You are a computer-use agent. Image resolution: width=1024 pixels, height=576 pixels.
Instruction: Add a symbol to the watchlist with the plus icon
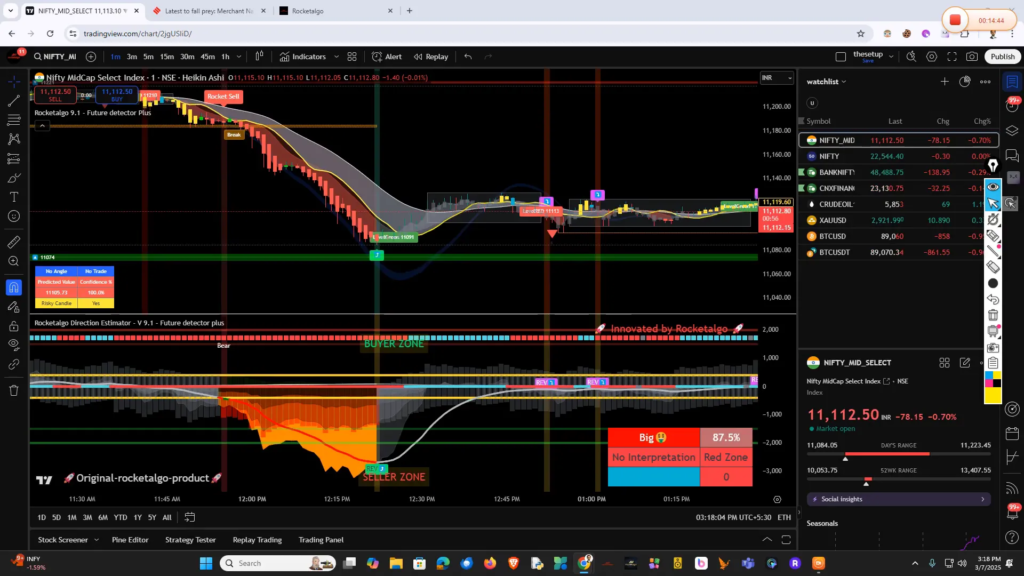[944, 82]
